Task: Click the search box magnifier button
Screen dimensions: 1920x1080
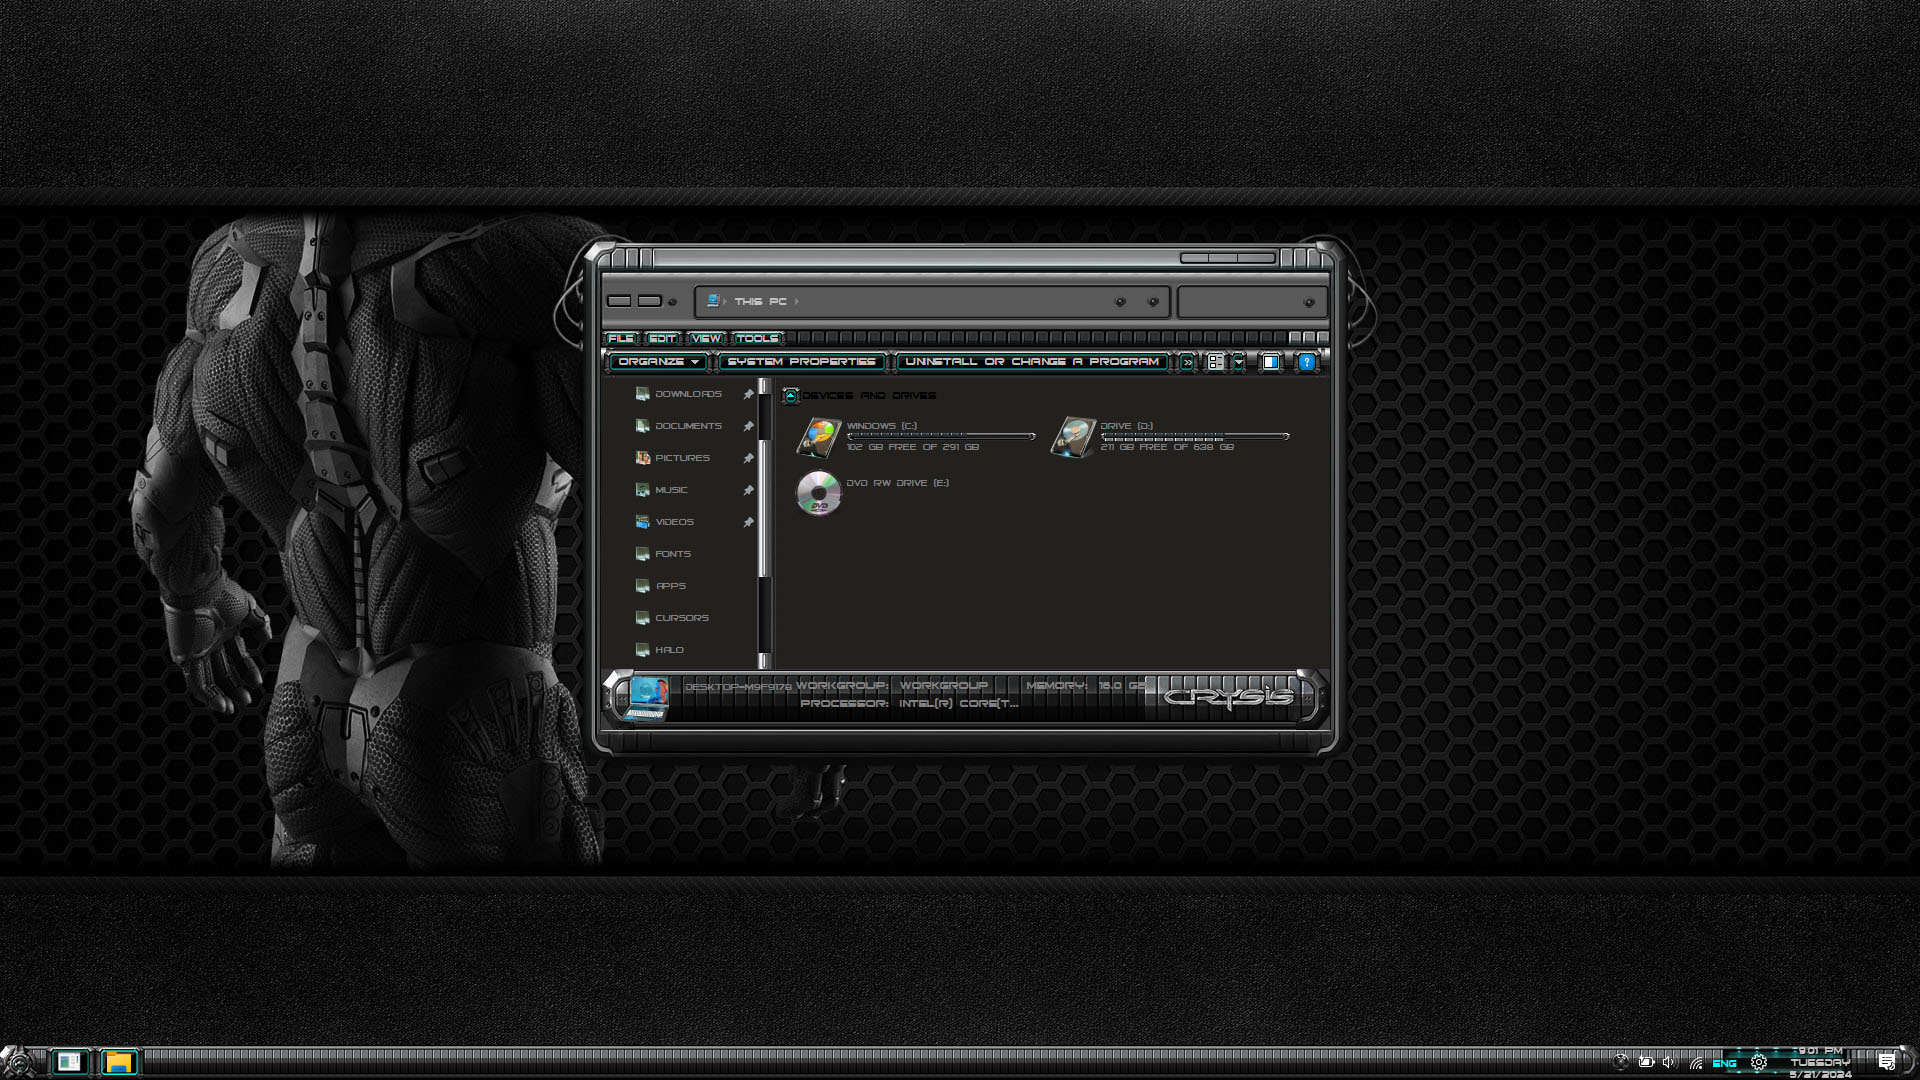Action: click(1309, 302)
